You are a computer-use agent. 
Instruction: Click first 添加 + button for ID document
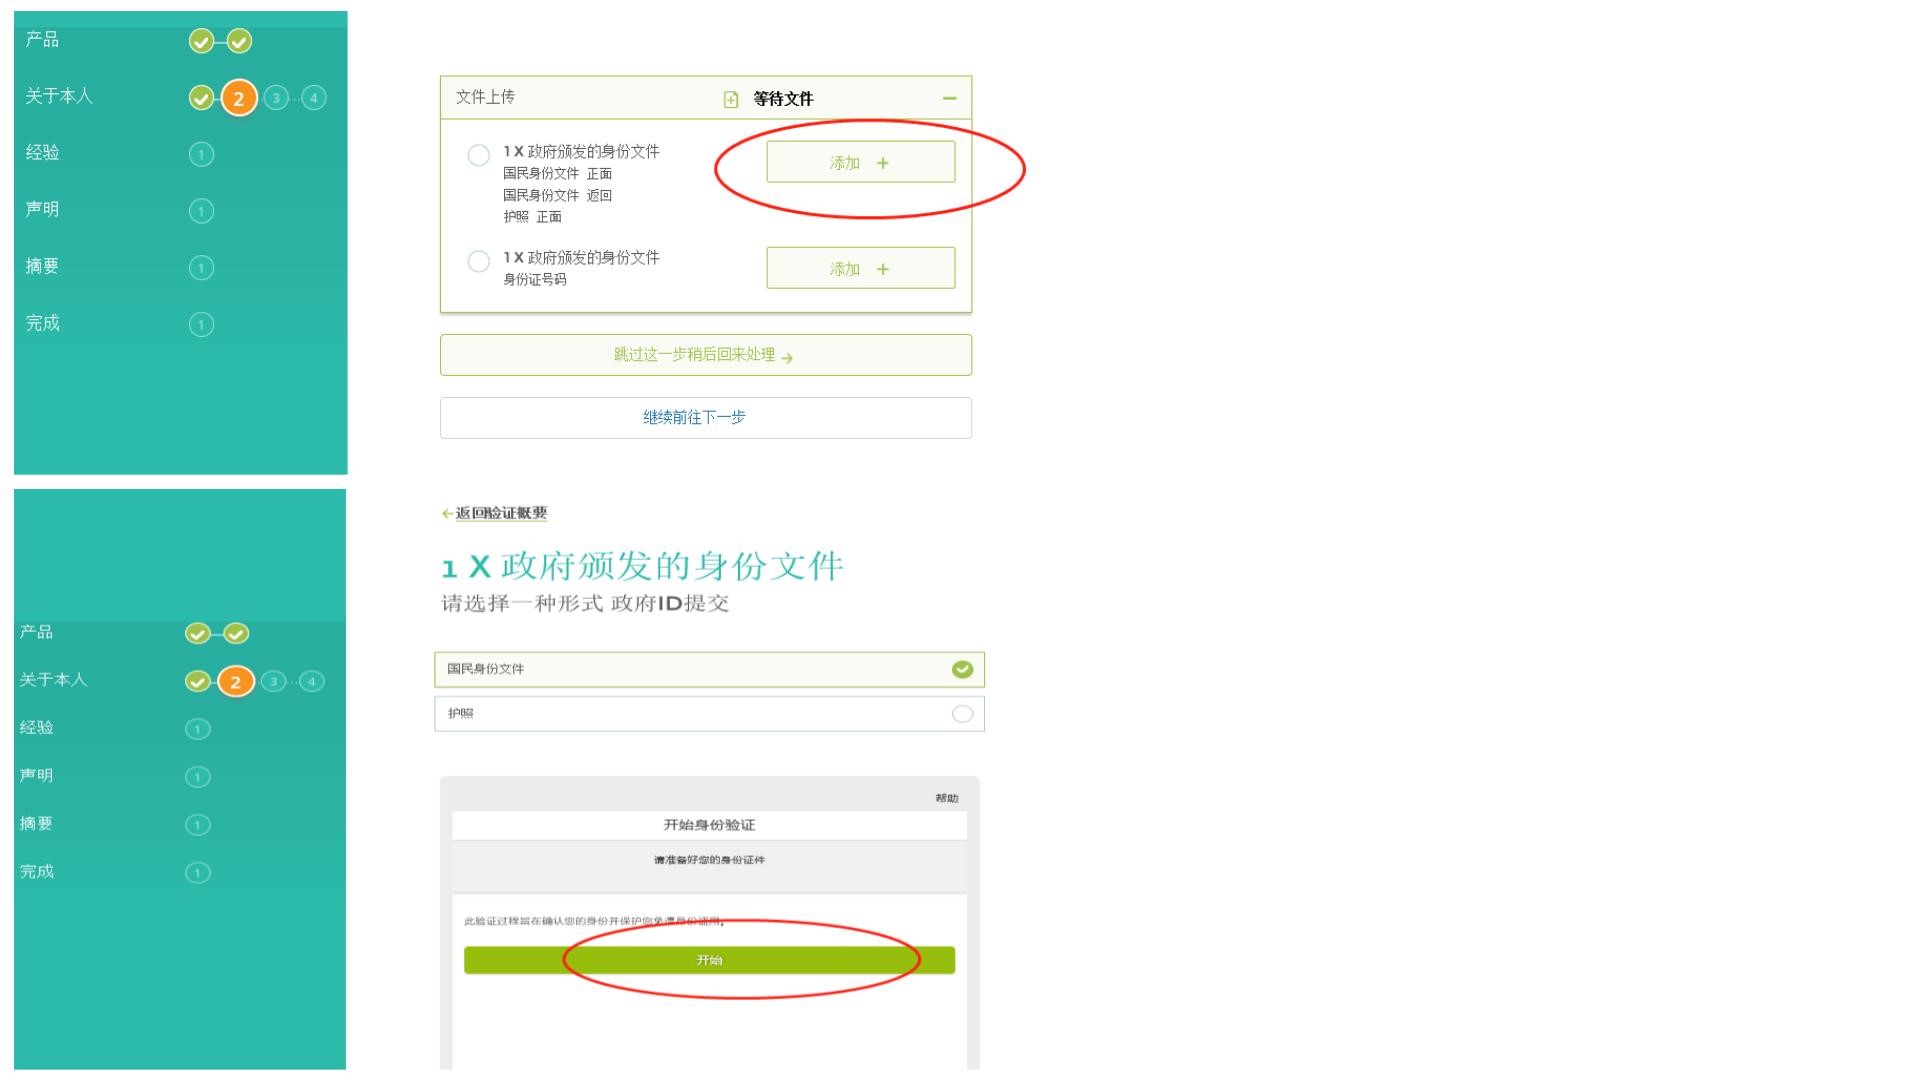(x=860, y=162)
